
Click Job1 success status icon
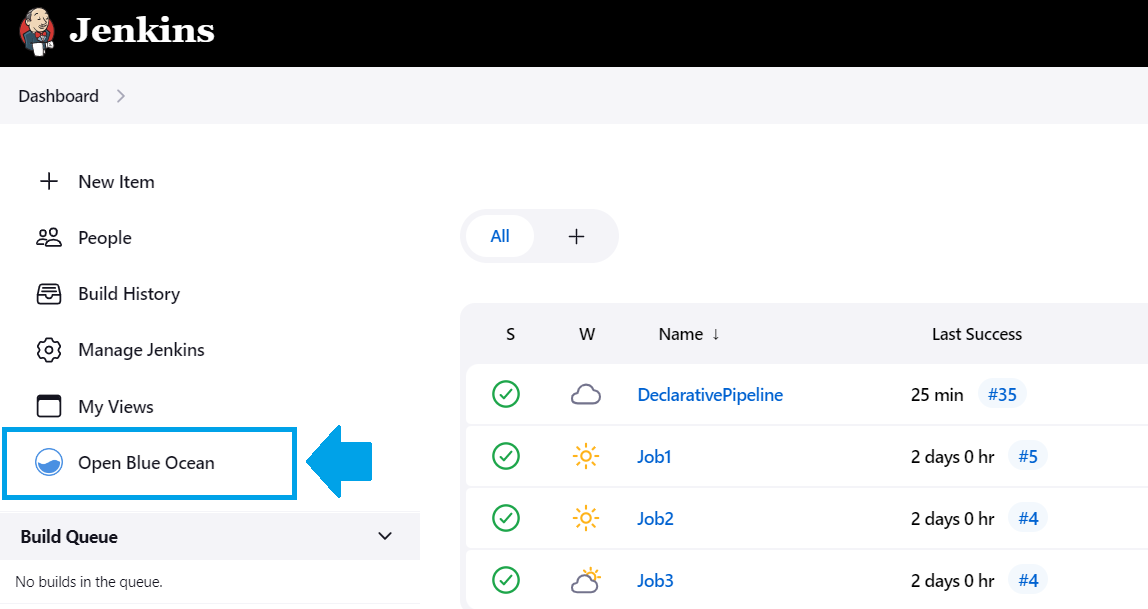coord(506,457)
